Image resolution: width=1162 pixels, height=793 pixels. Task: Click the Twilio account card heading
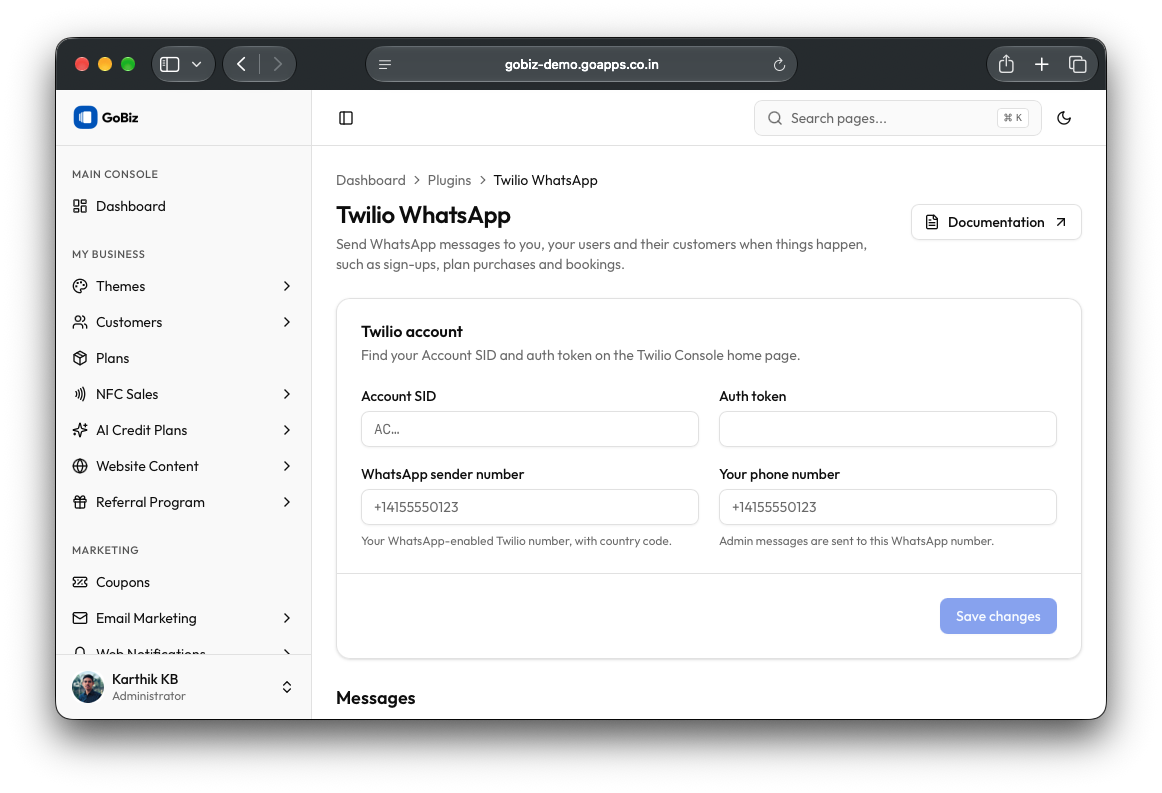click(x=412, y=332)
